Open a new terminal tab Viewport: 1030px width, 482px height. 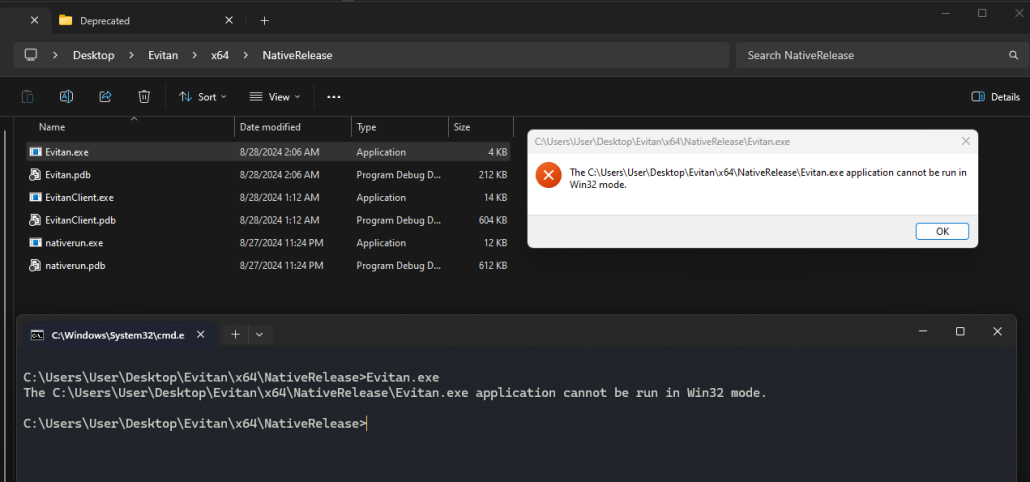(235, 335)
